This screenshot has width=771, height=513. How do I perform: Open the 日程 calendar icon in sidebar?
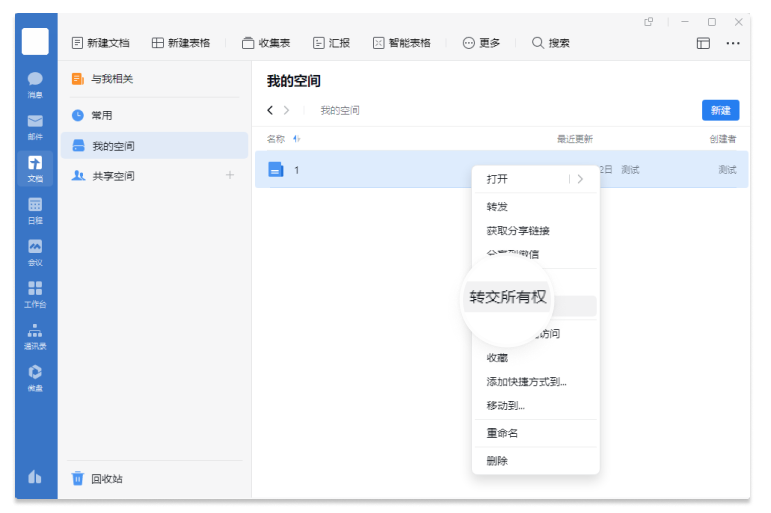[35, 208]
